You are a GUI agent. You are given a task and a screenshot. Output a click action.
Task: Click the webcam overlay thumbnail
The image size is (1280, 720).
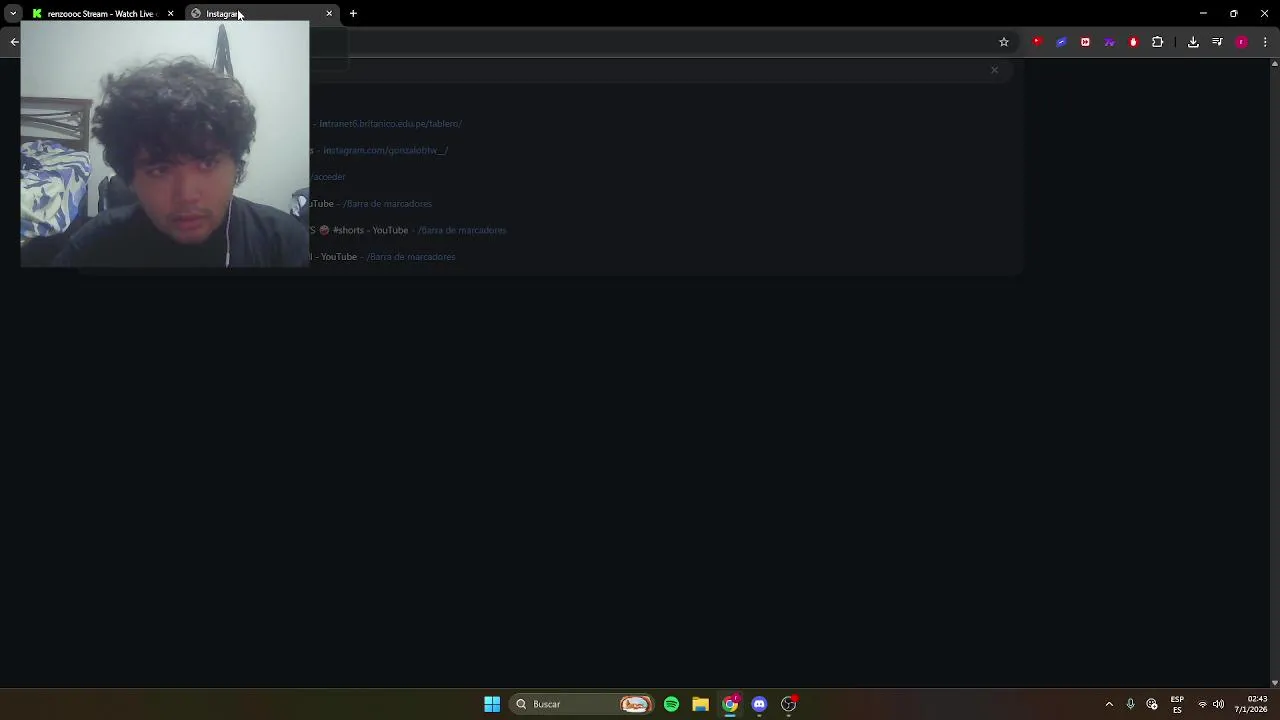165,145
